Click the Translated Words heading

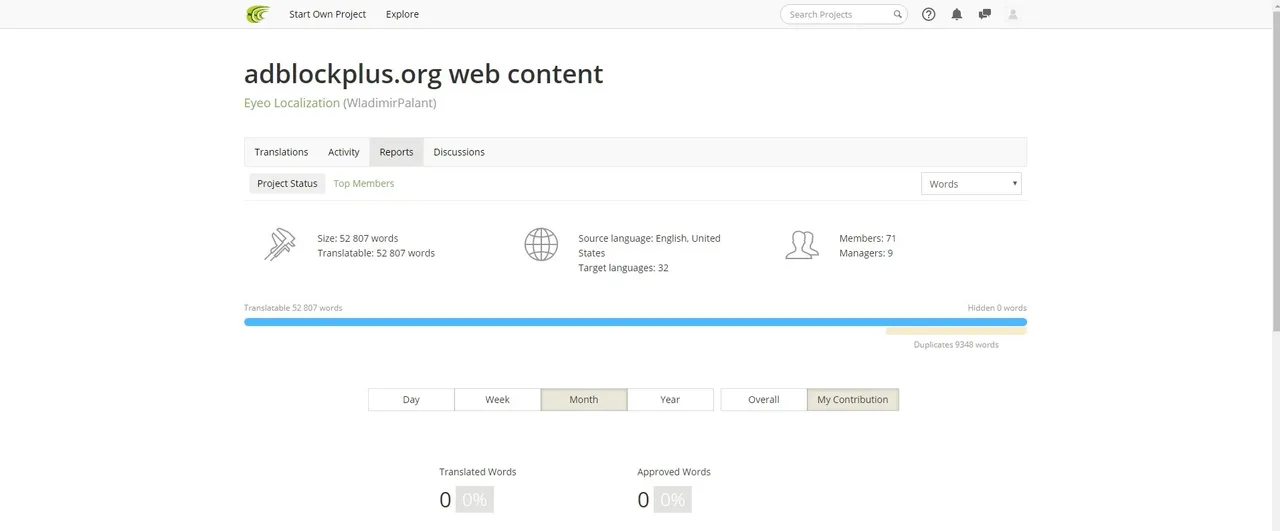(x=478, y=472)
